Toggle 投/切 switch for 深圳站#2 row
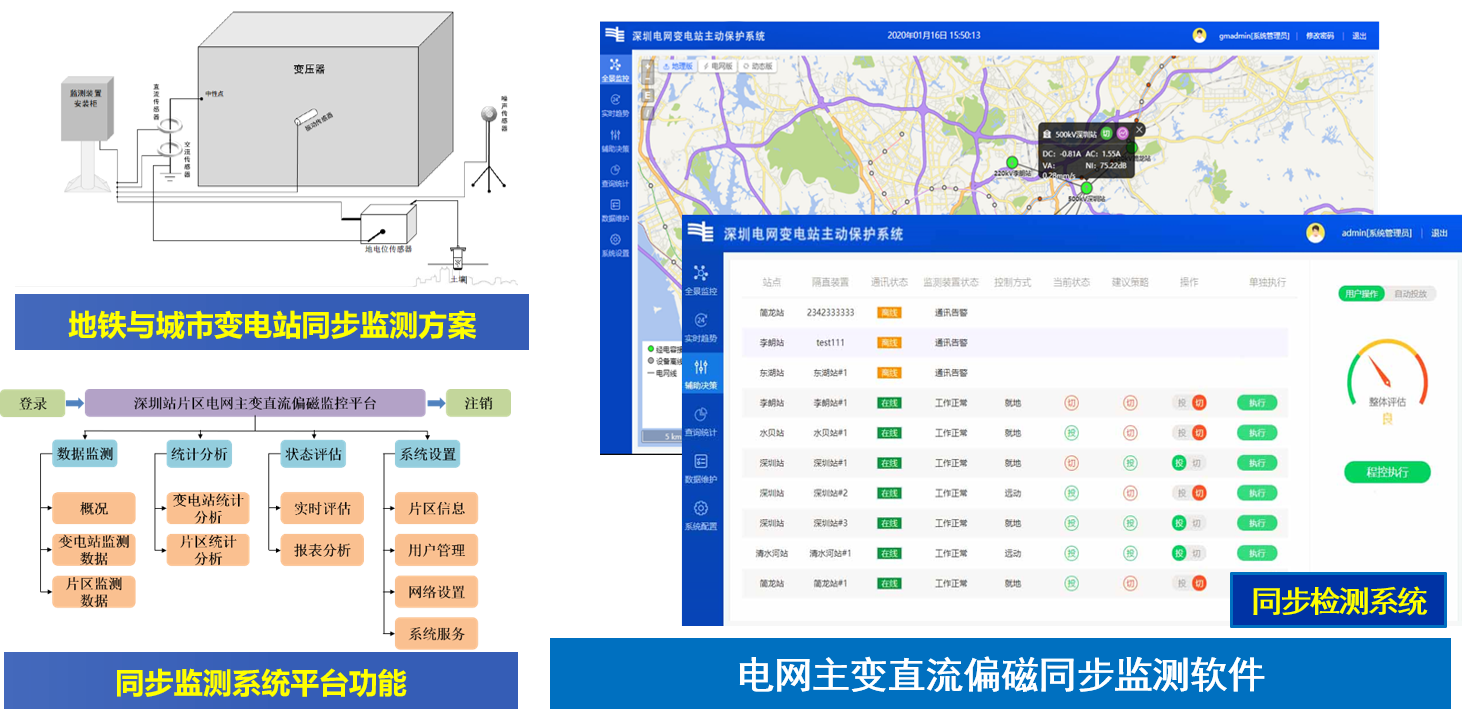This screenshot has height=718, width=1462. pyautogui.click(x=1189, y=493)
